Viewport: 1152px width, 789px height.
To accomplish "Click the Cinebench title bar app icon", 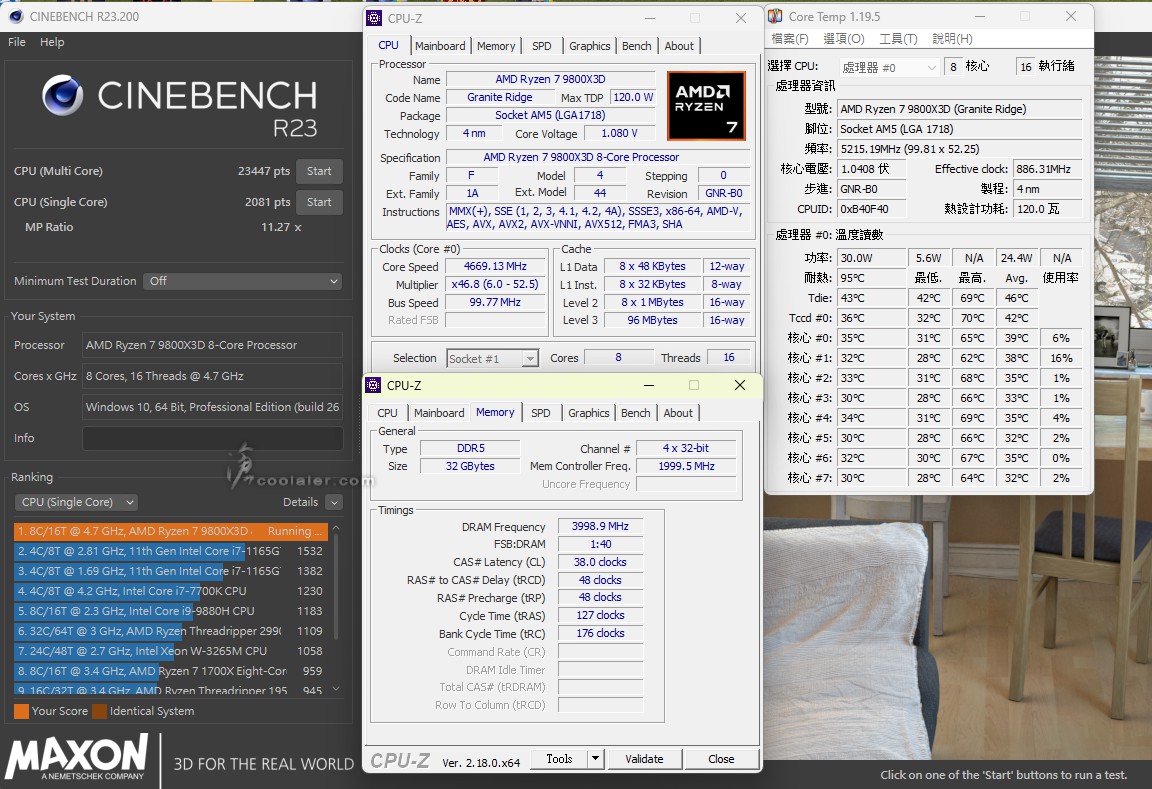I will [x=15, y=17].
